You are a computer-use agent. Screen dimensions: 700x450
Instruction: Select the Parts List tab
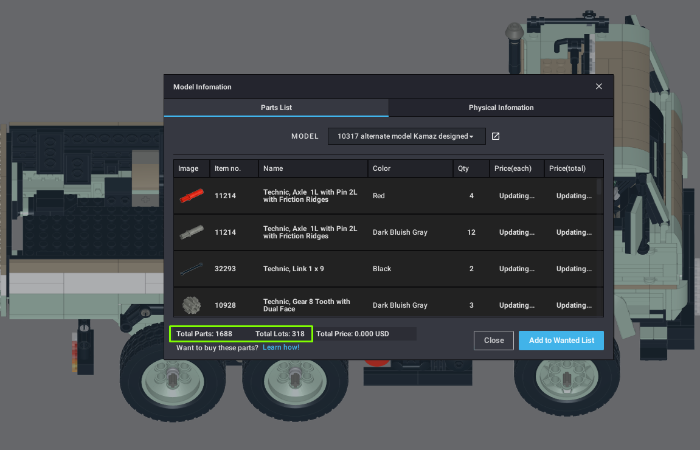pyautogui.click(x=275, y=108)
